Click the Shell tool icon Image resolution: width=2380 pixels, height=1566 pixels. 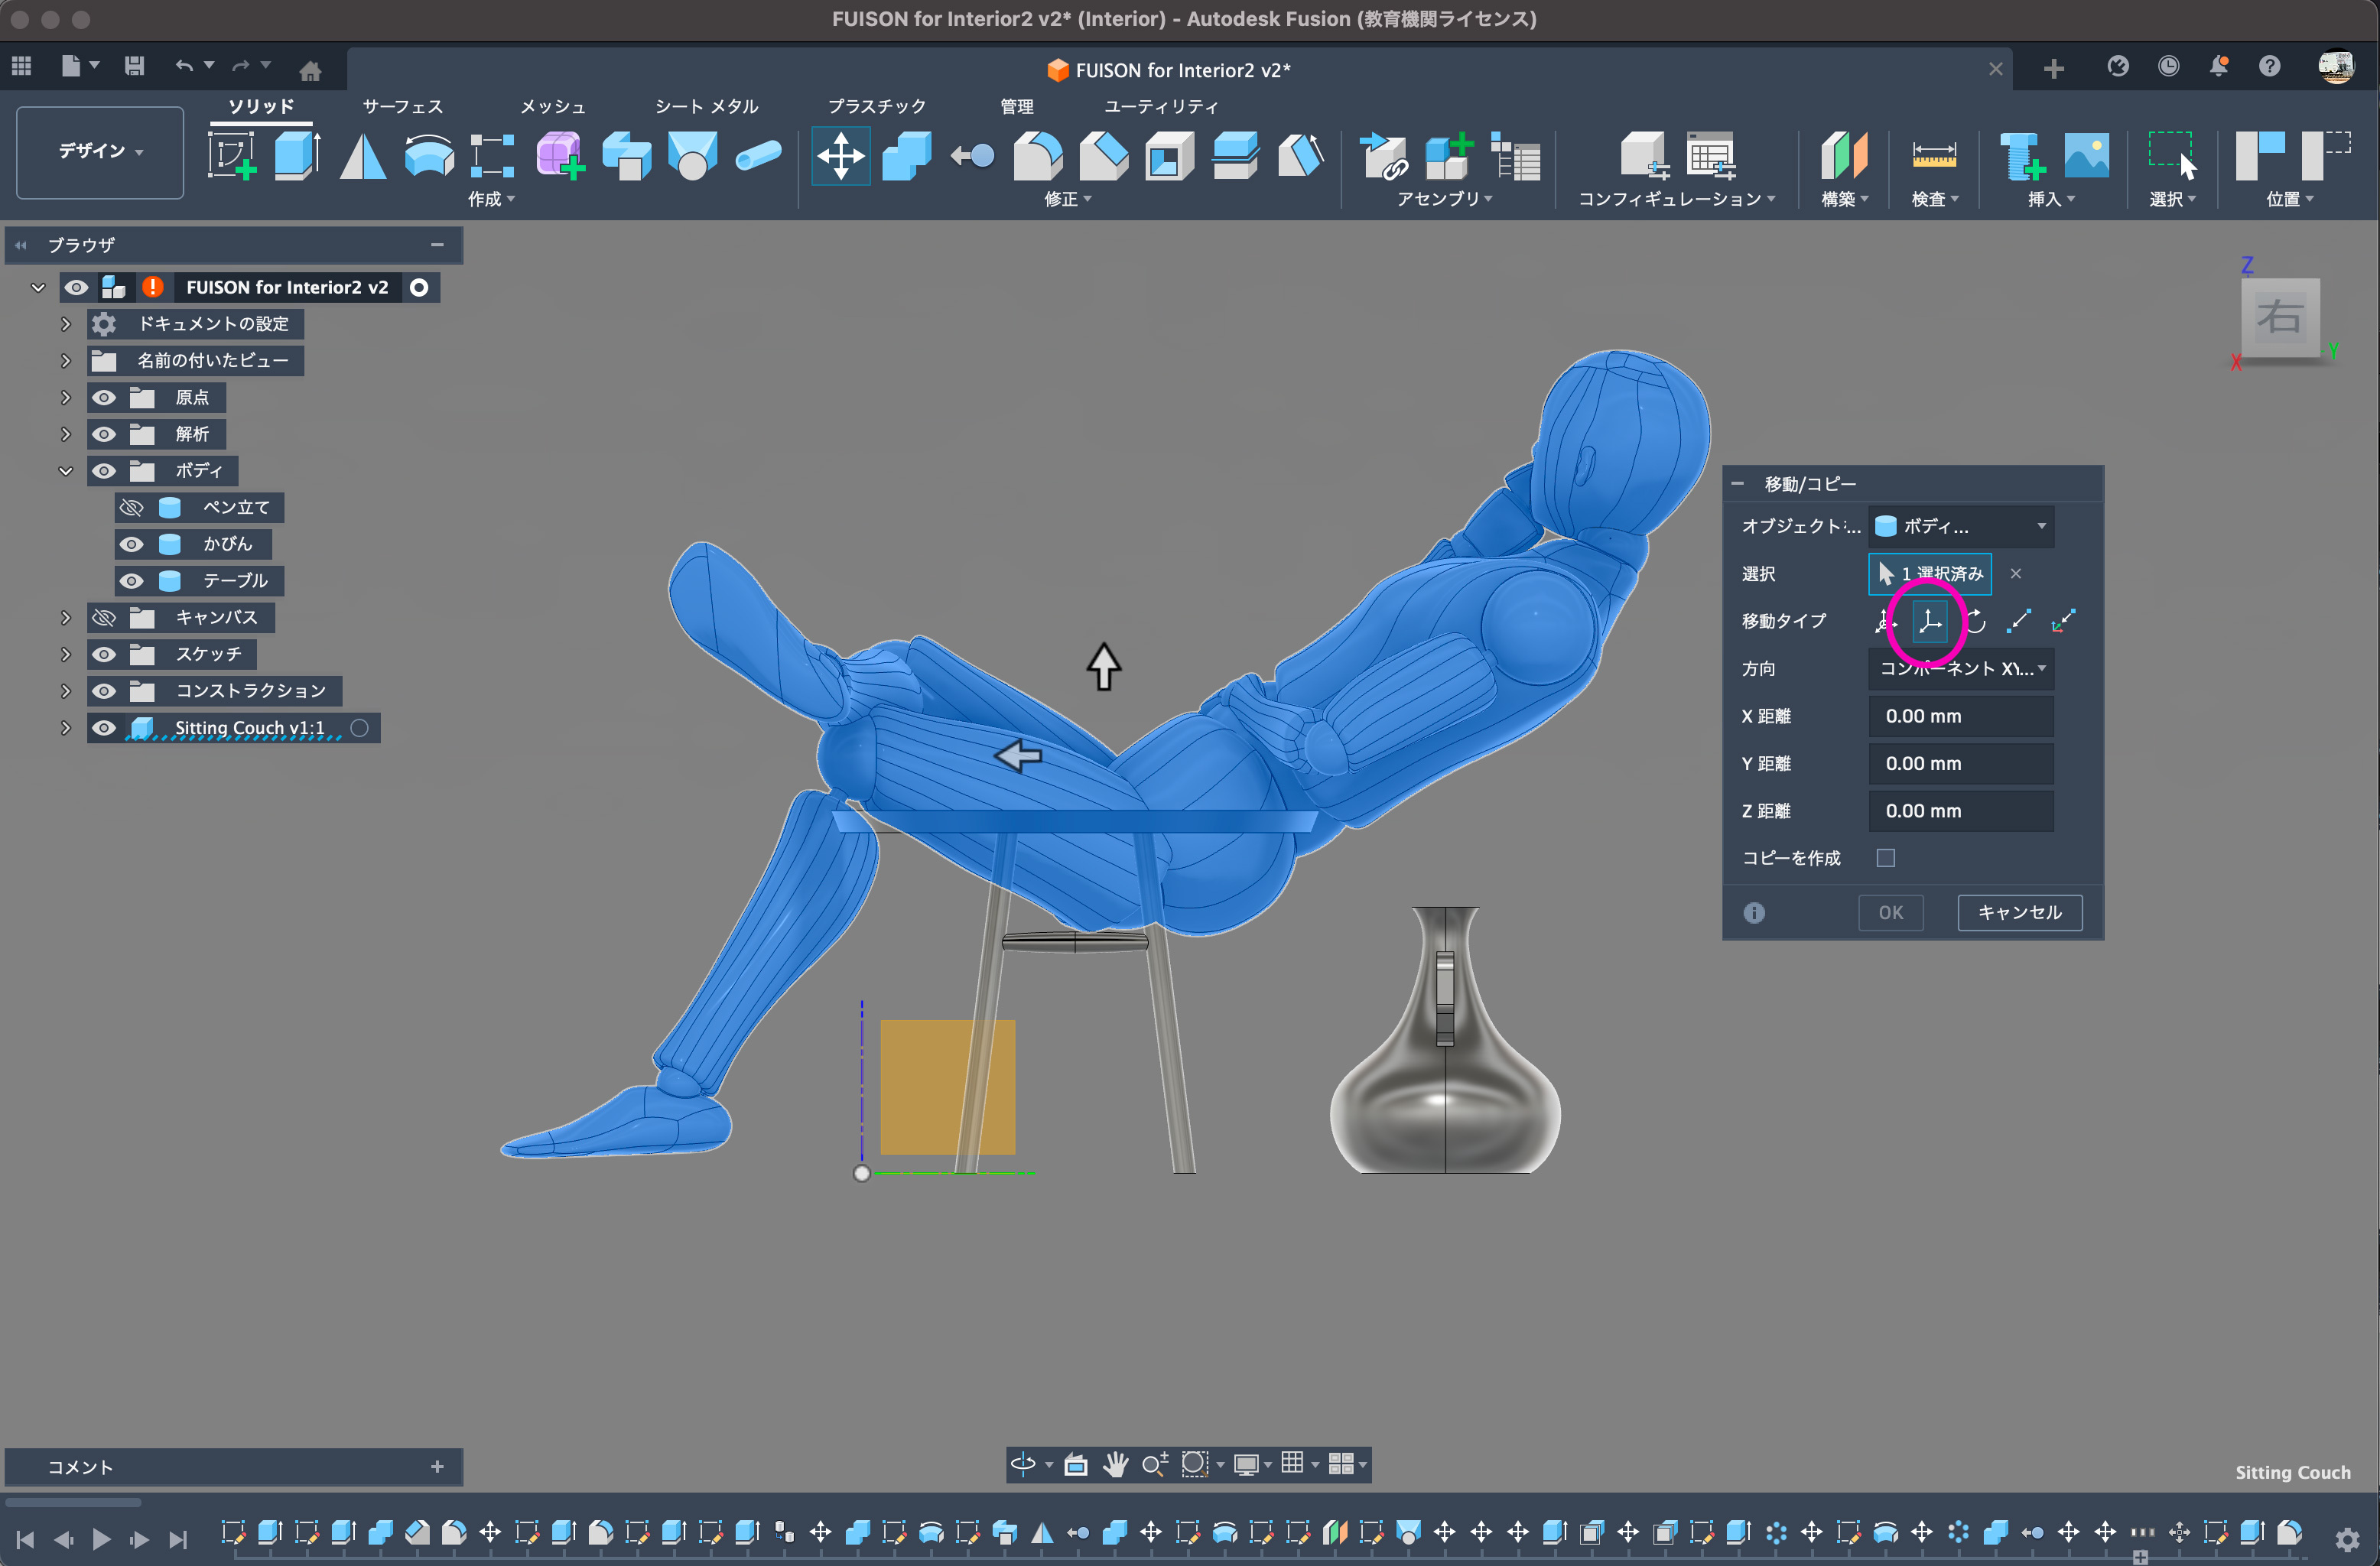pos(1169,155)
